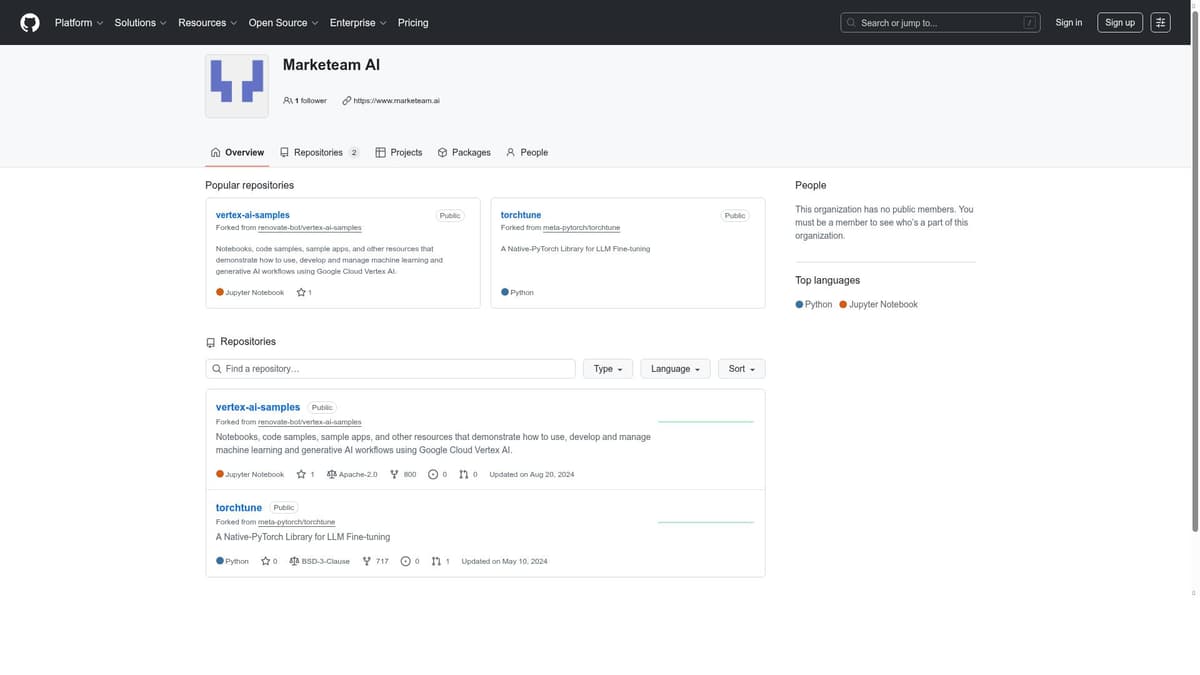Open the Pricing page
Image resolution: width=1200 pixels, height=675 pixels.
tap(413, 22)
